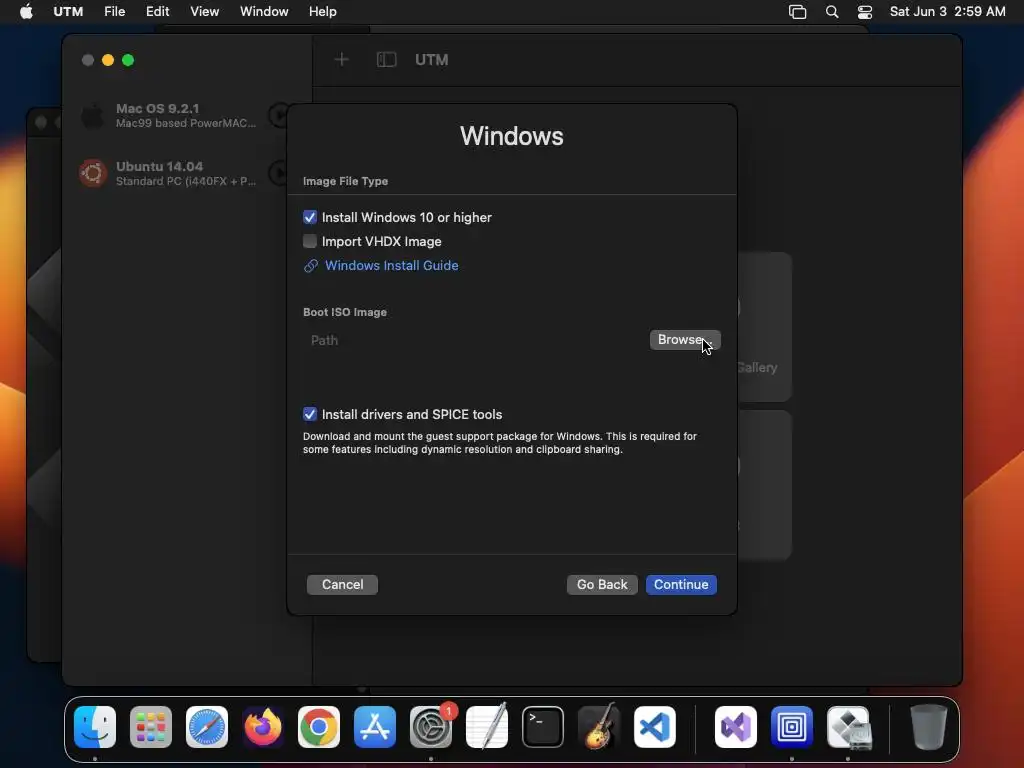Image resolution: width=1024 pixels, height=768 pixels.
Task: Open the UTM application menu
Action: (x=68, y=12)
